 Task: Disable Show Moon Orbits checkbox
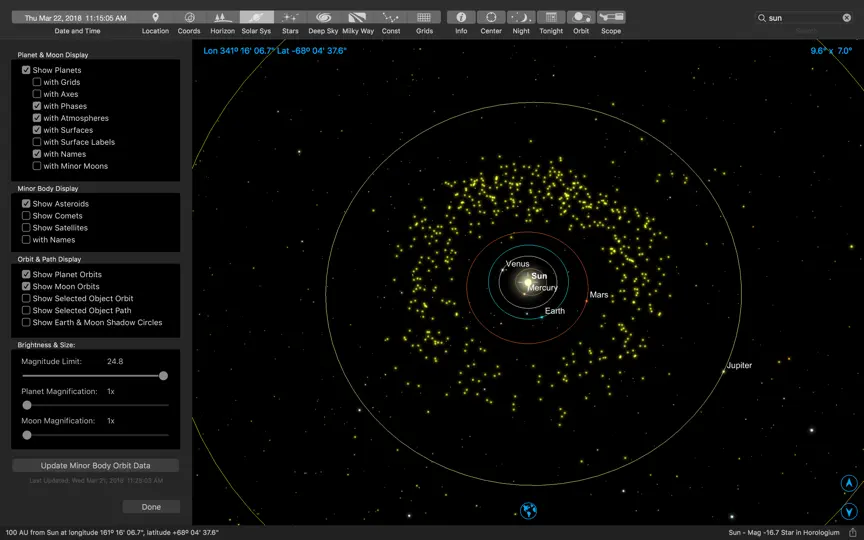pos(26,286)
